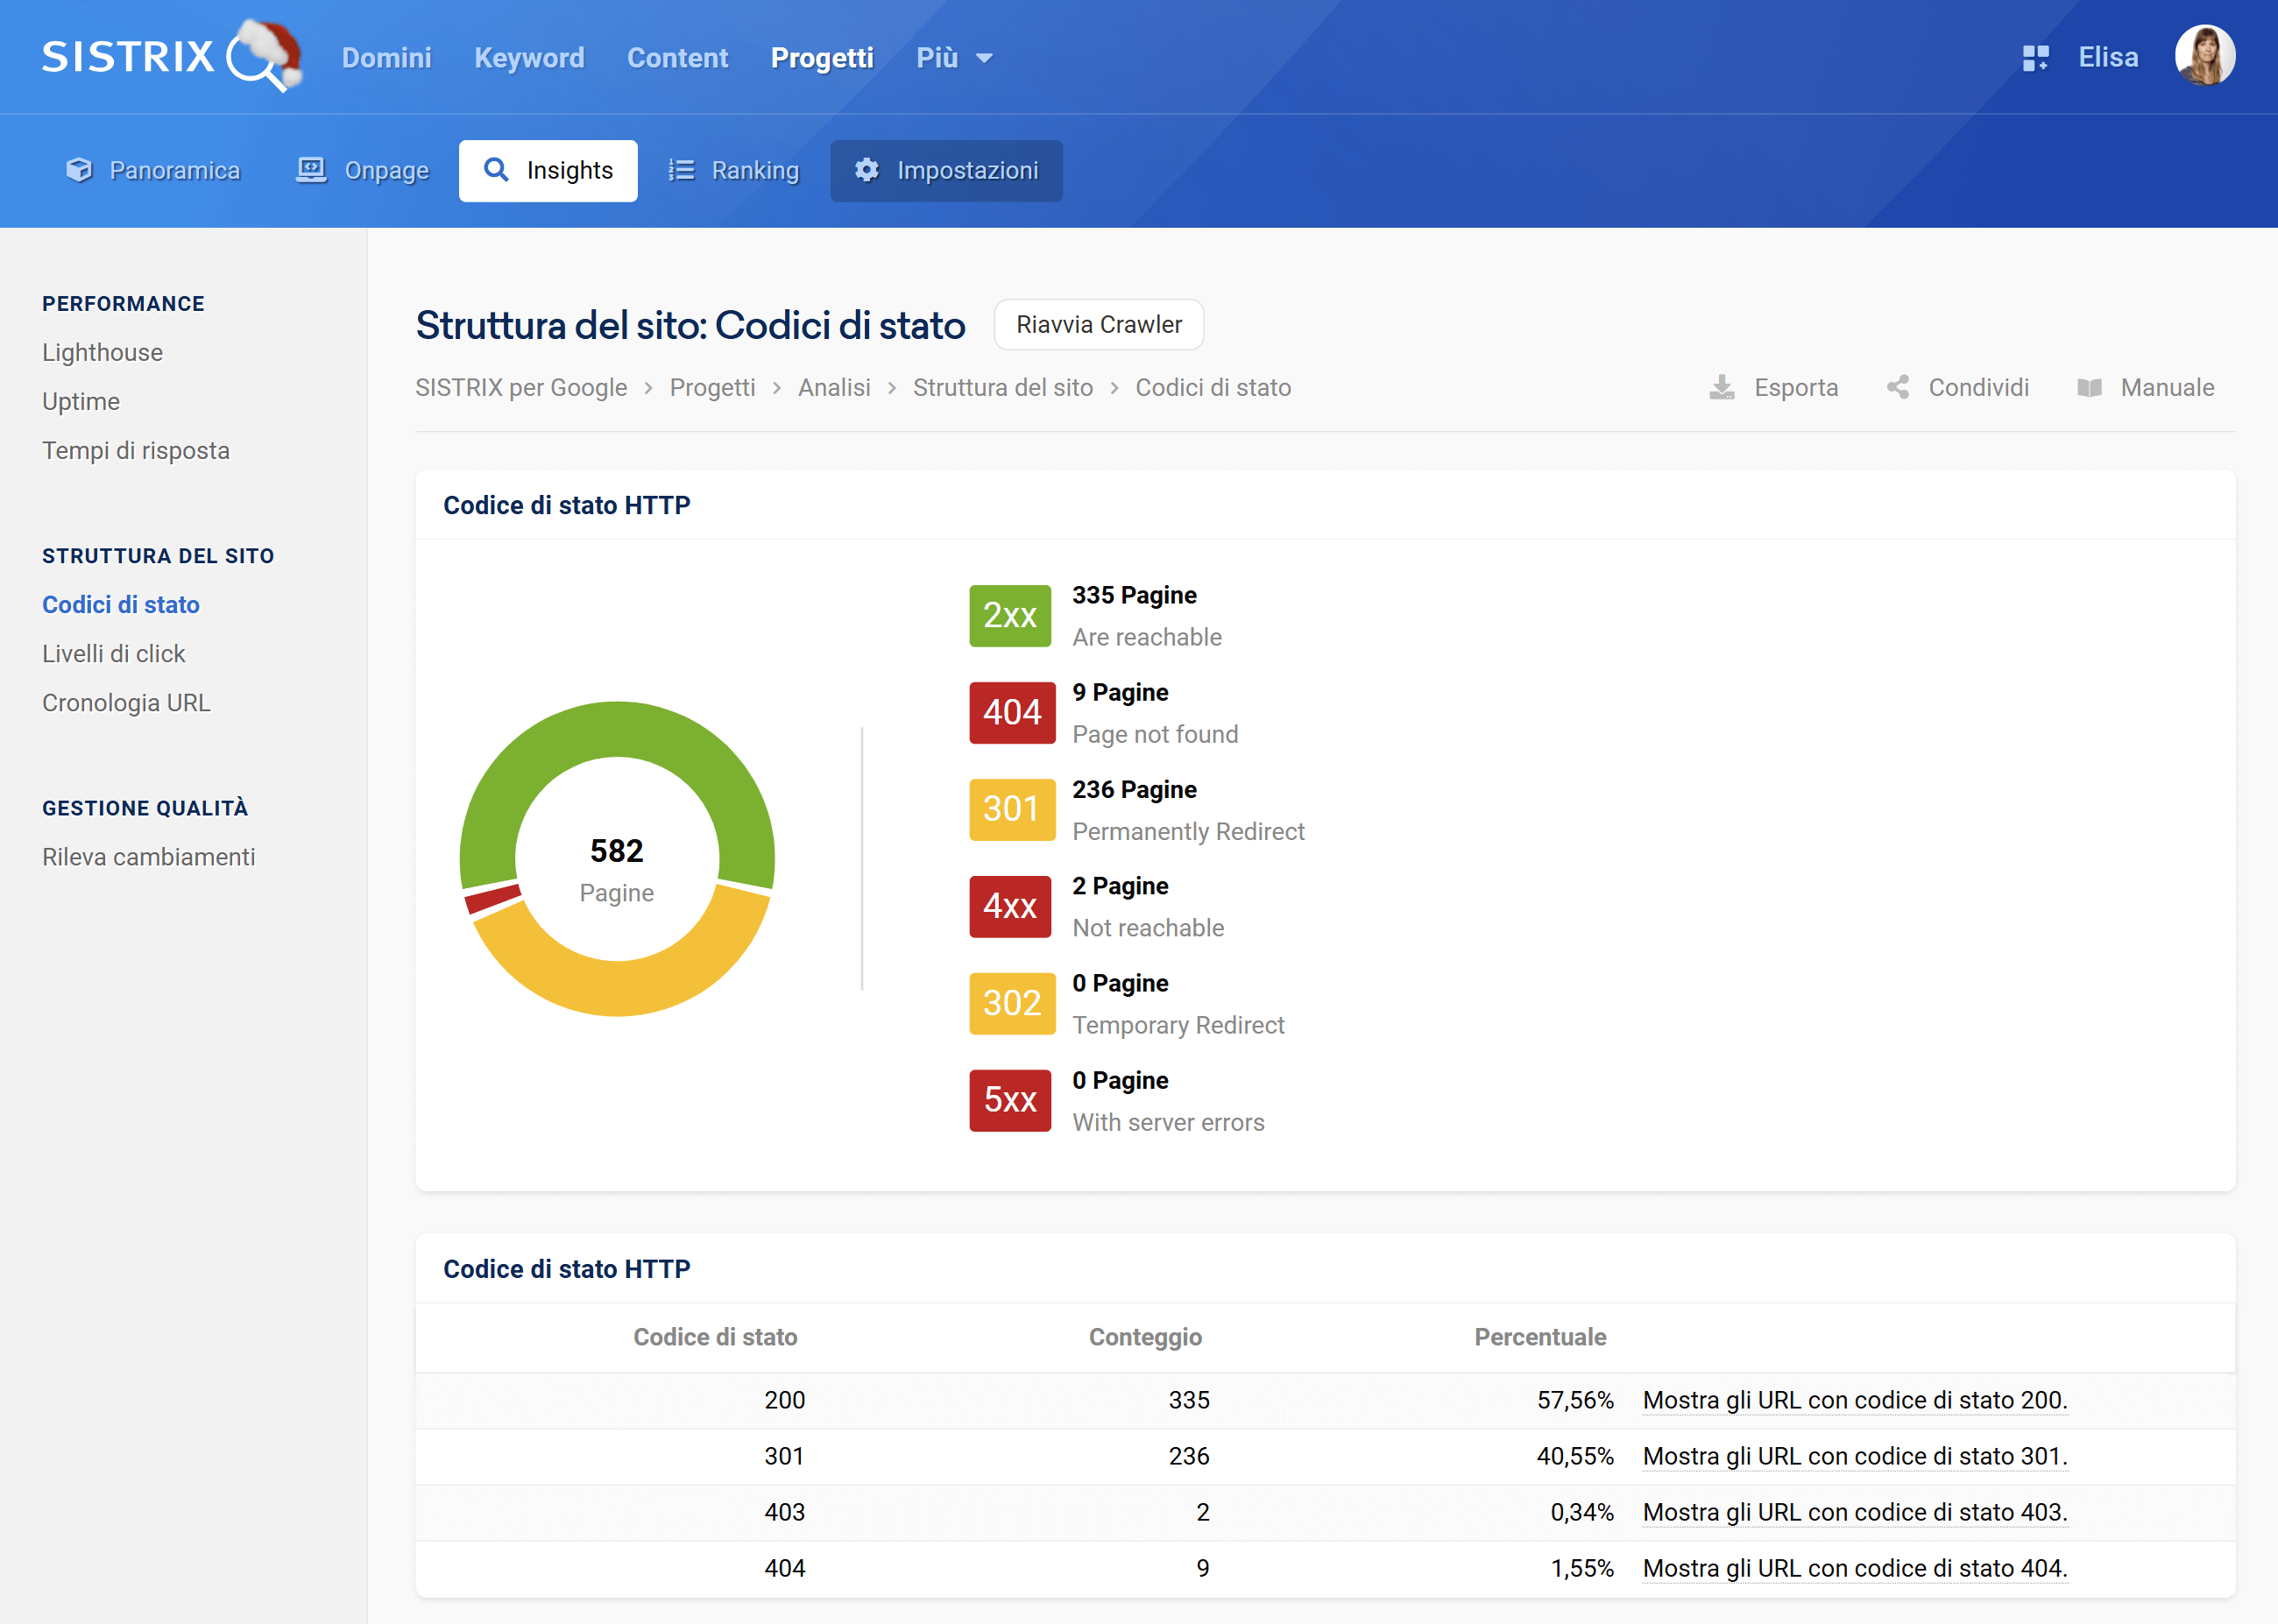Click the Condividi share icon
2278x1624 pixels.
[1897, 387]
